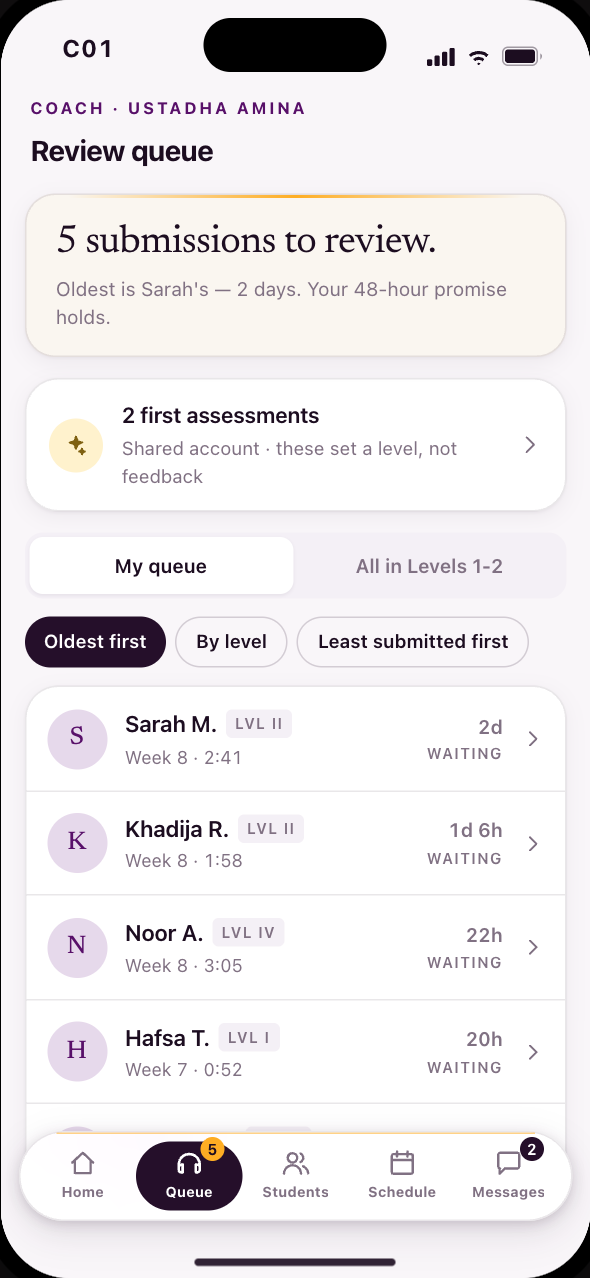
Task: Tap Sarah M.'s S avatar
Action: (77, 740)
